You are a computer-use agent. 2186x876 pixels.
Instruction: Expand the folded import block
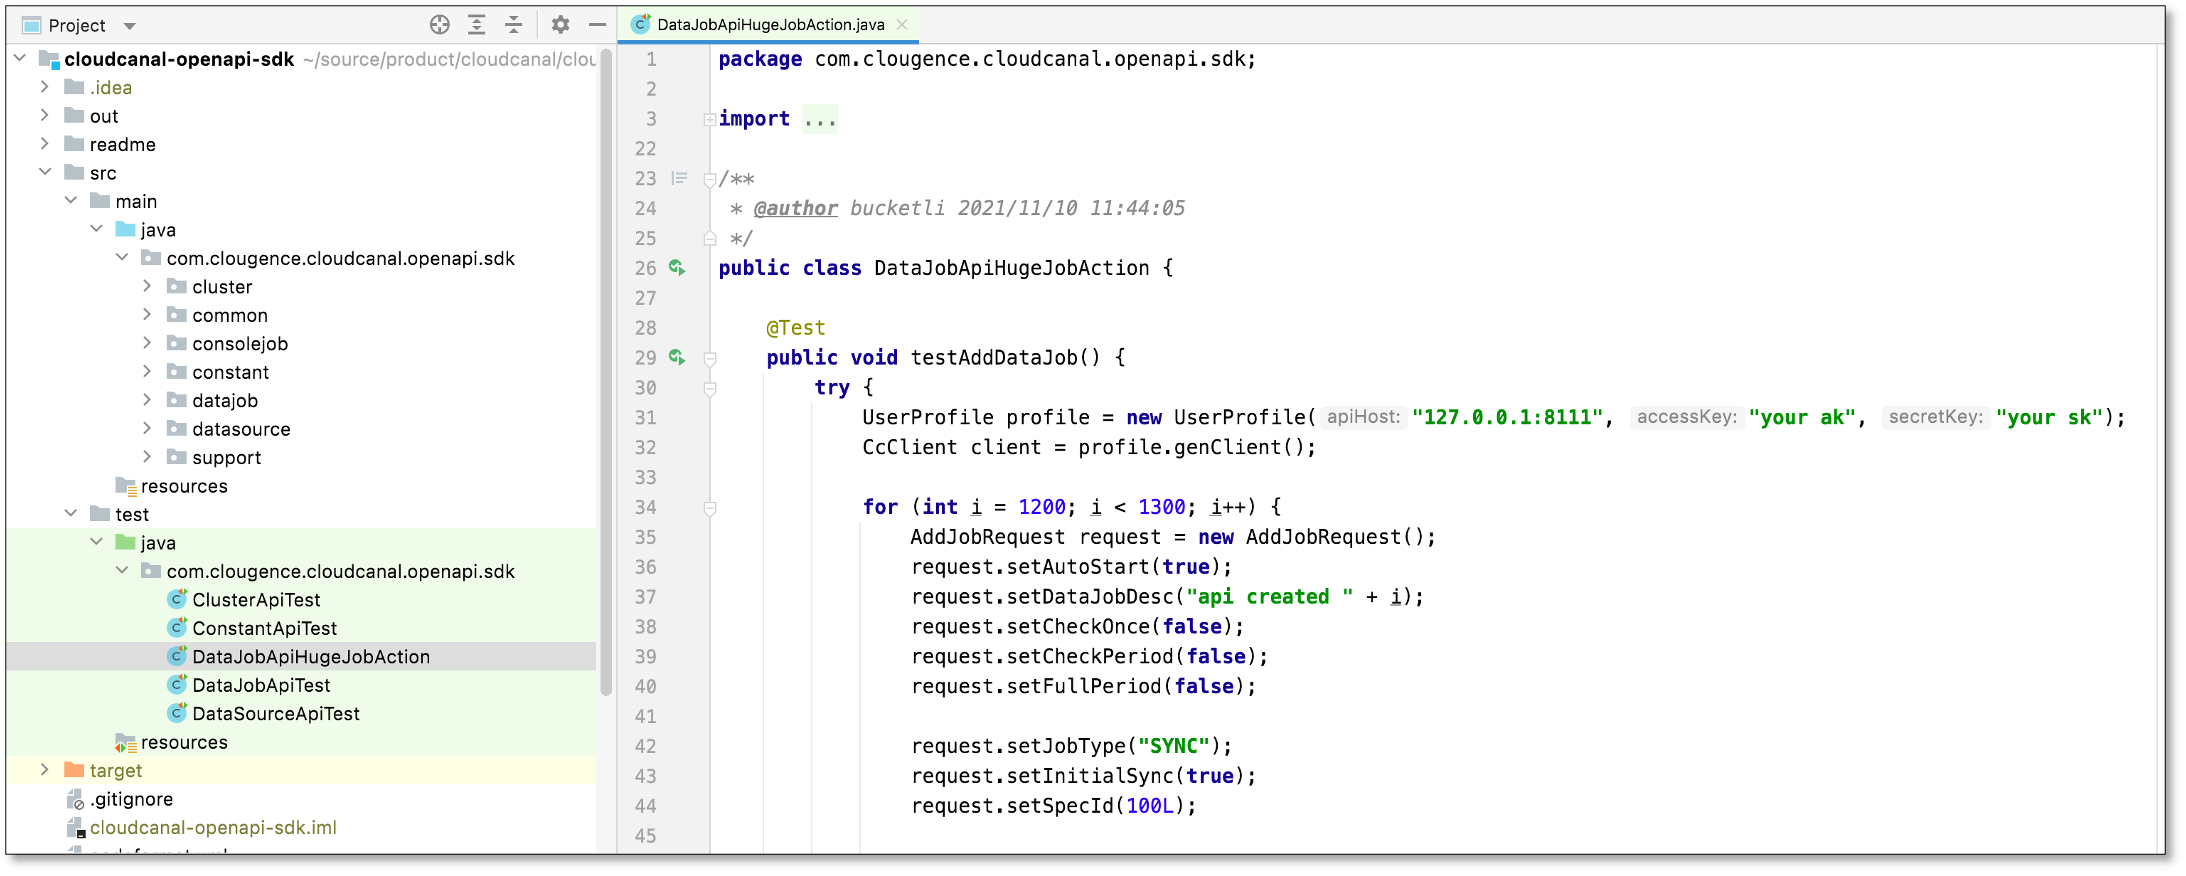[709, 119]
